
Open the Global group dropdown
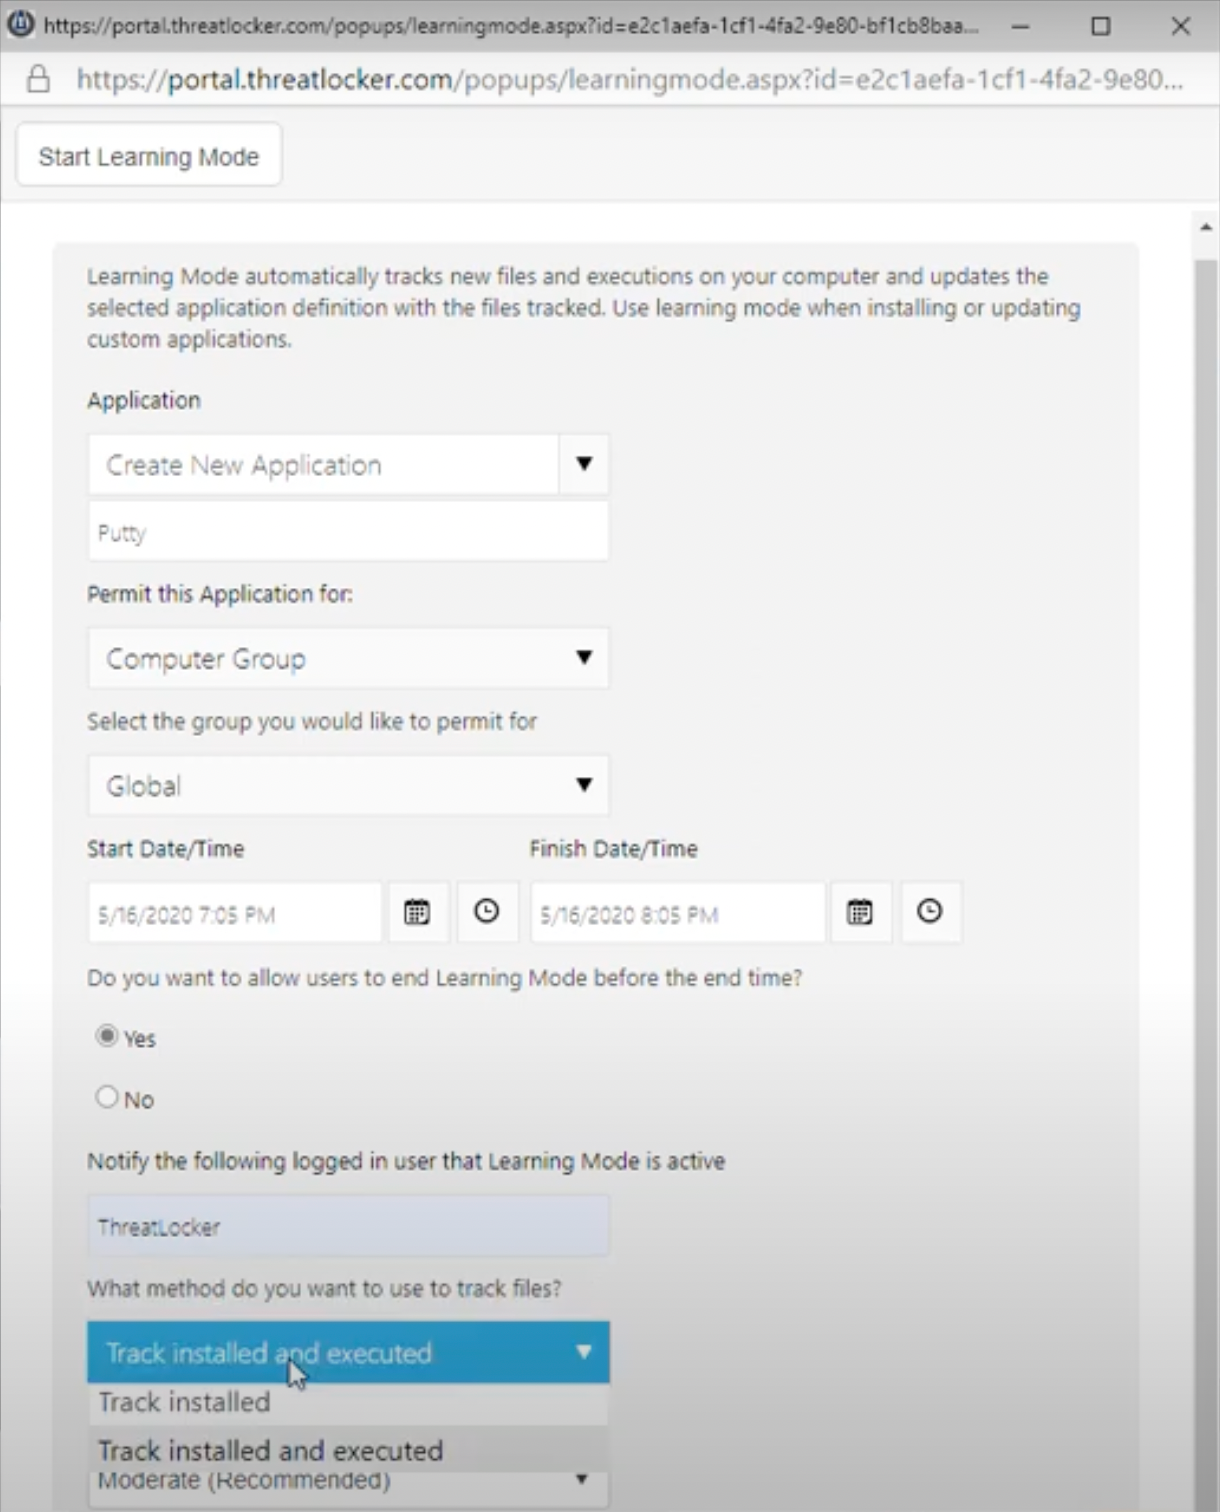click(348, 785)
